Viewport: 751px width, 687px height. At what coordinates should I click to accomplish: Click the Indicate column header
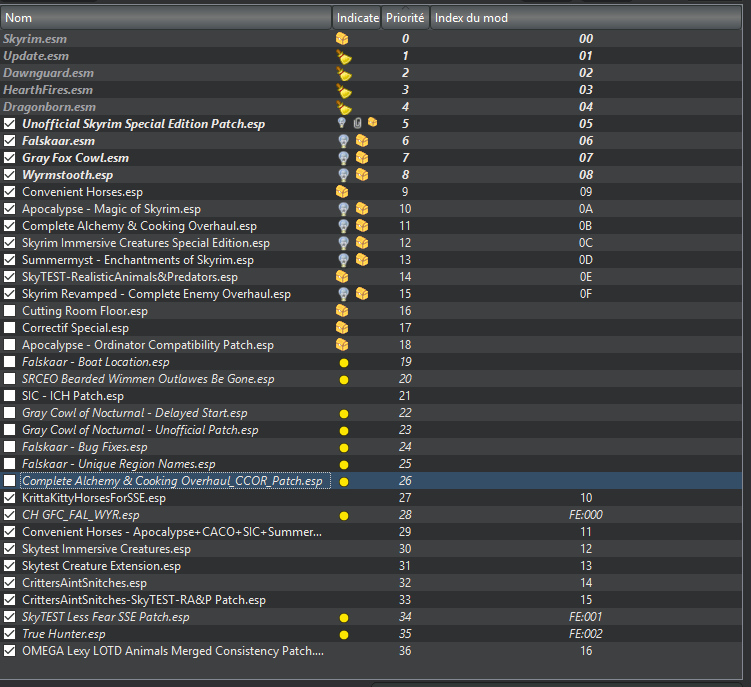(x=357, y=17)
